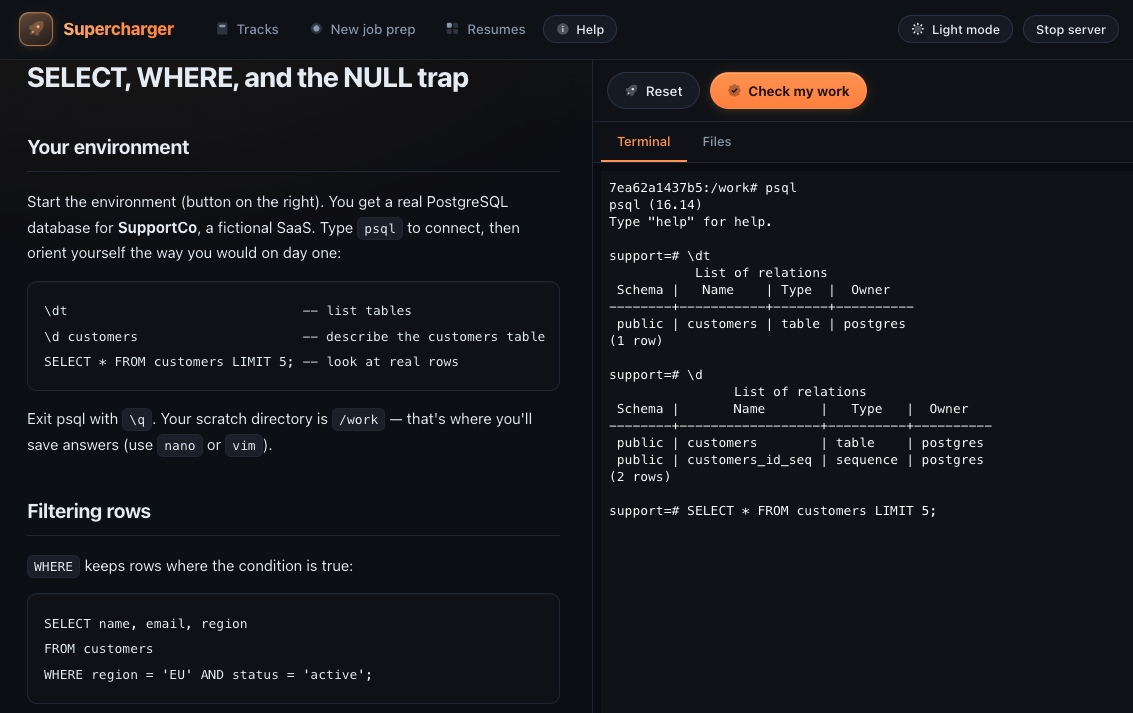Viewport: 1133px width, 713px height.
Task: Stop the server
Action: click(1070, 29)
